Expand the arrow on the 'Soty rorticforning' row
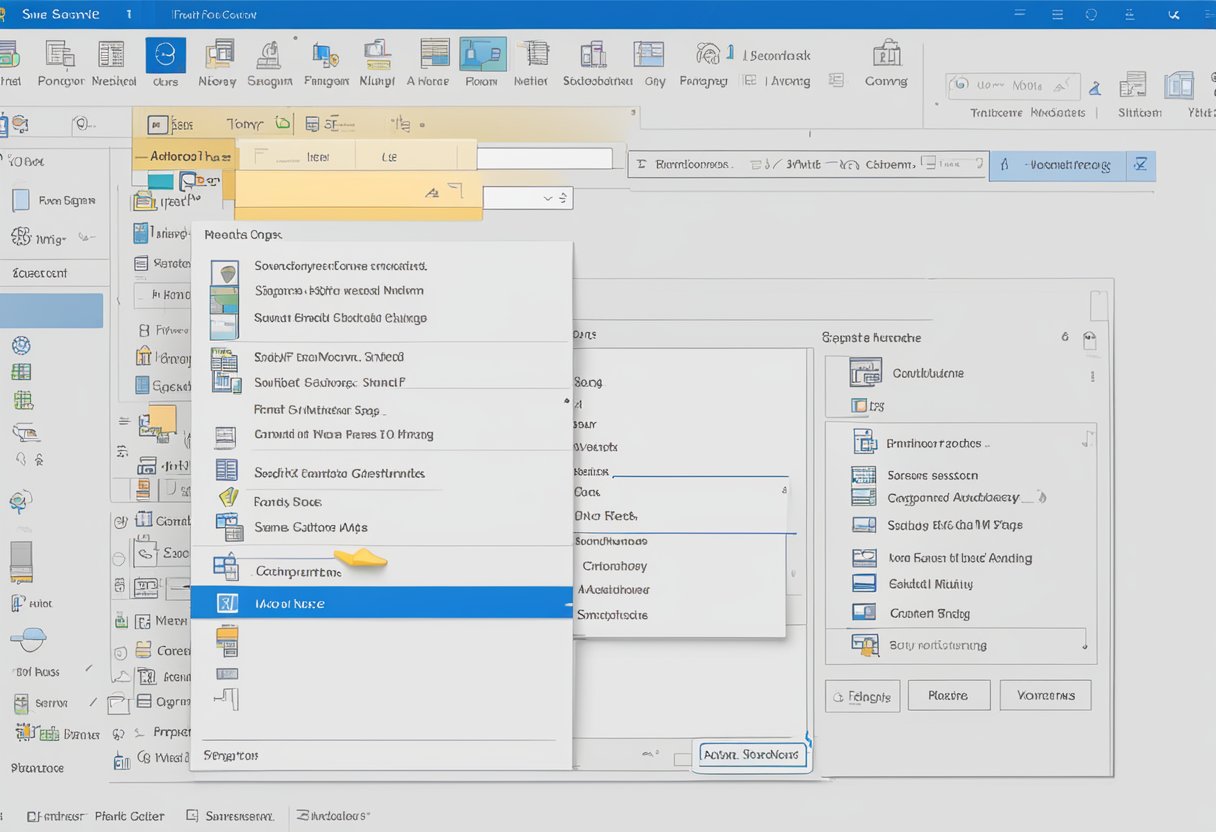Screen dimensions: 1216x832 pos(1085,647)
